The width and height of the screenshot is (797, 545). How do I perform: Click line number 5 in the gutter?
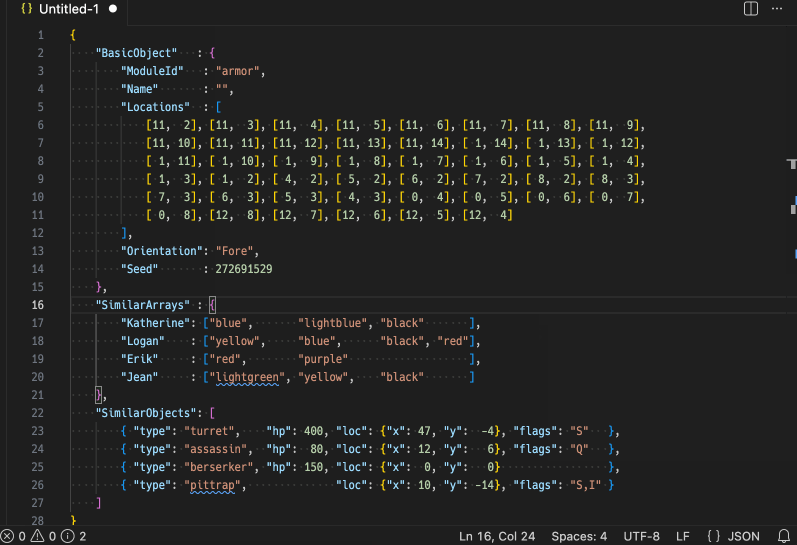[40, 107]
